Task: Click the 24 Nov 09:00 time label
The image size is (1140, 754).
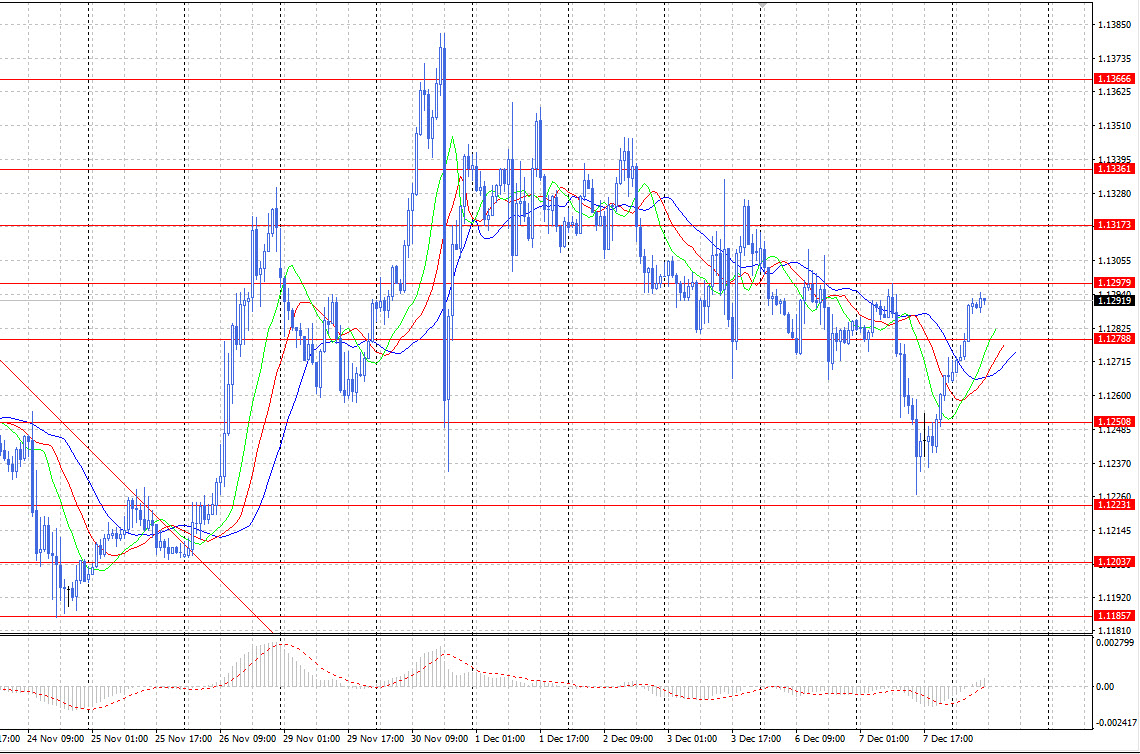Action: click(x=55, y=739)
